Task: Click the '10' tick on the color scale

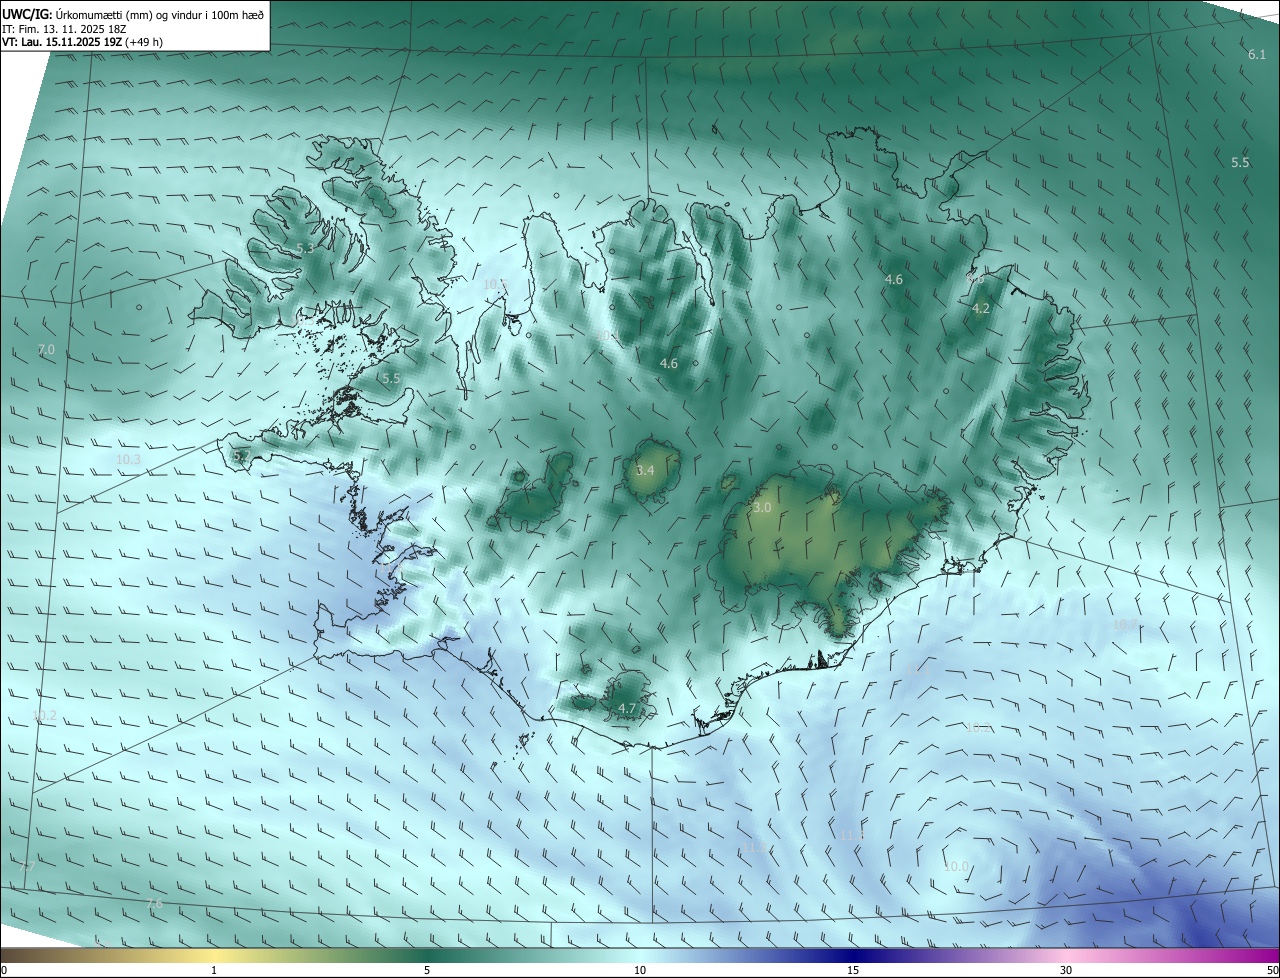Action: 640,970
